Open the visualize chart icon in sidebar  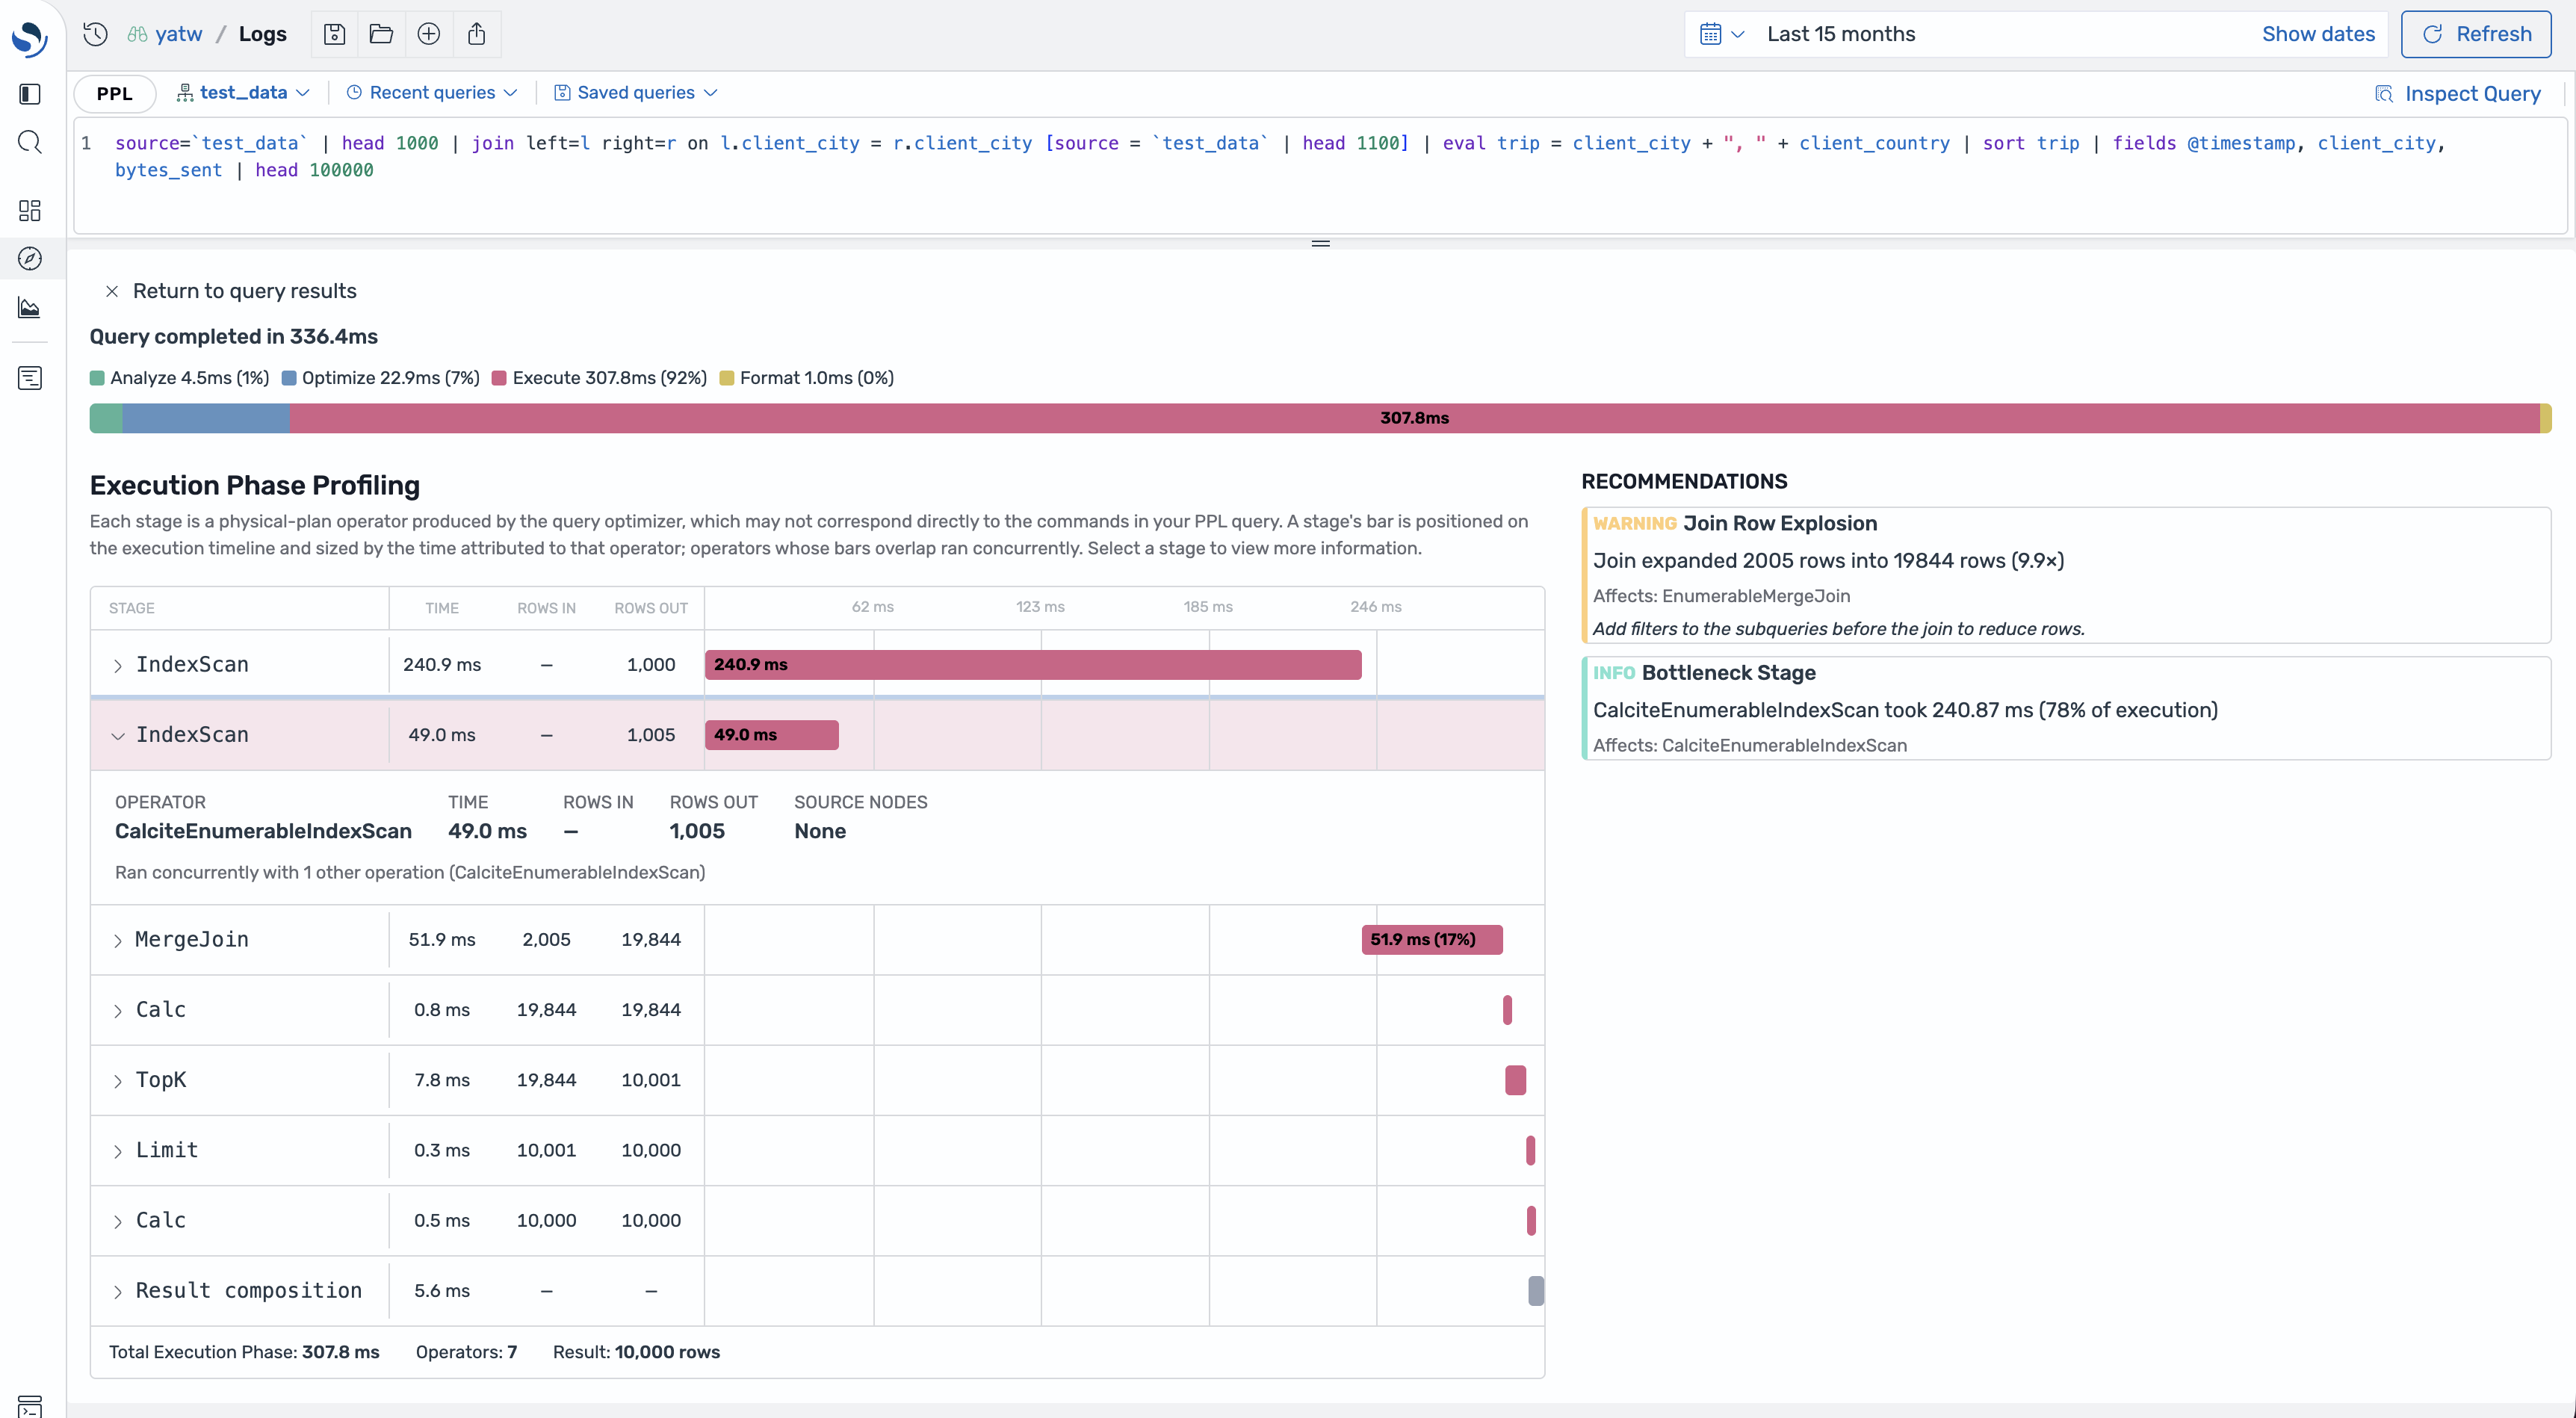click(30, 308)
